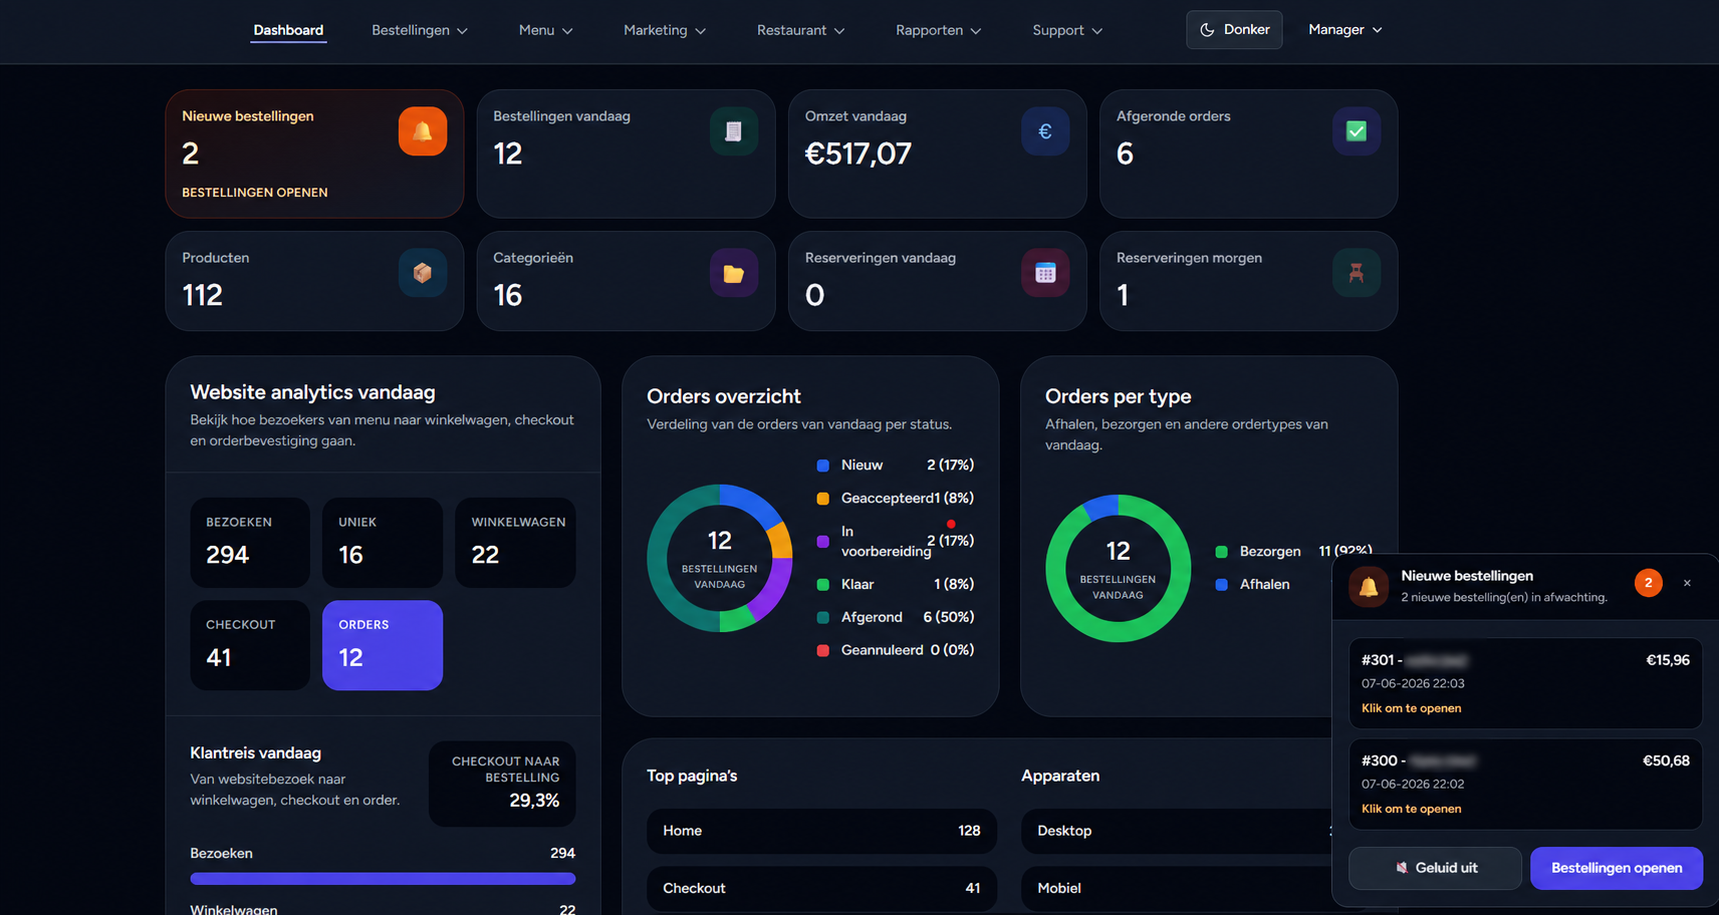Click the bell icon in the notification popup
1719x915 pixels.
click(1368, 587)
